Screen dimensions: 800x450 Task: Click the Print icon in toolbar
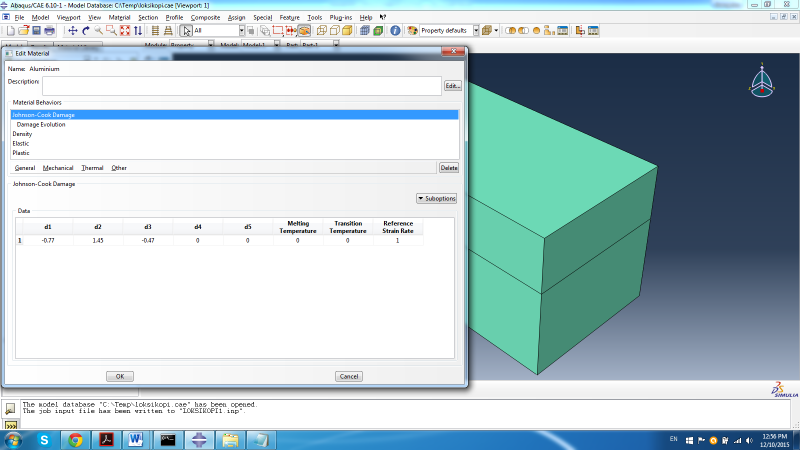(49, 31)
